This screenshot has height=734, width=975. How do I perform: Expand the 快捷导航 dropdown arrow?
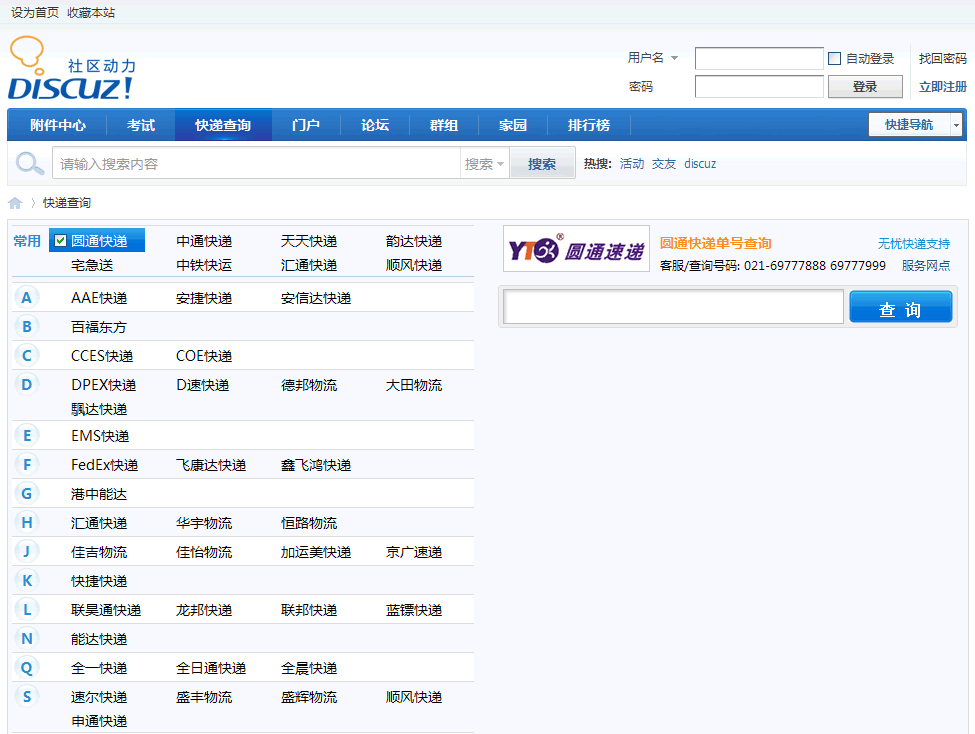(956, 125)
